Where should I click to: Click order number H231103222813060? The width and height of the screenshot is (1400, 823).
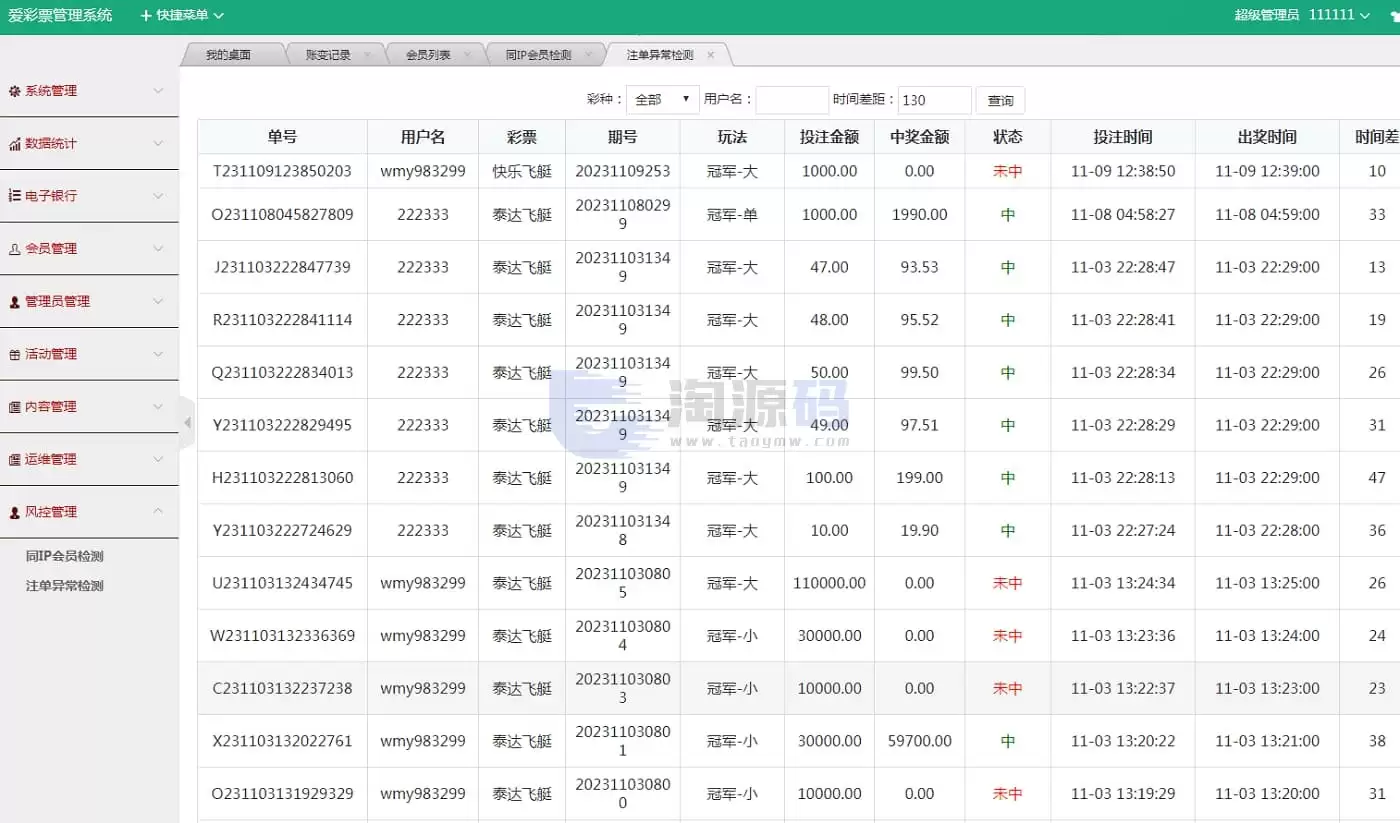coord(283,478)
